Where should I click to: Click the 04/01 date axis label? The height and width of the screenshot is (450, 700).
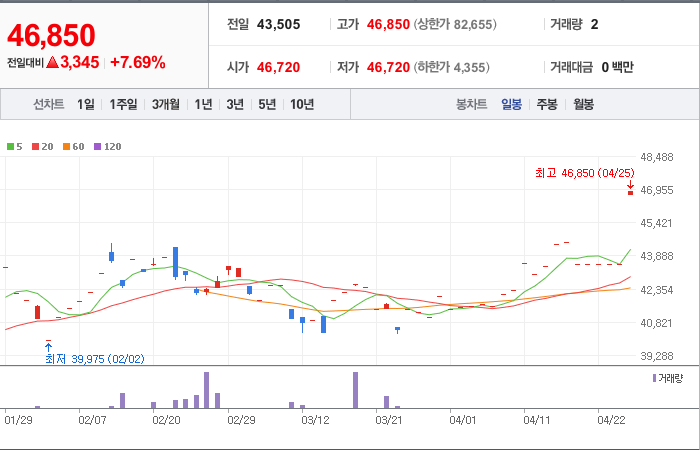click(x=463, y=420)
